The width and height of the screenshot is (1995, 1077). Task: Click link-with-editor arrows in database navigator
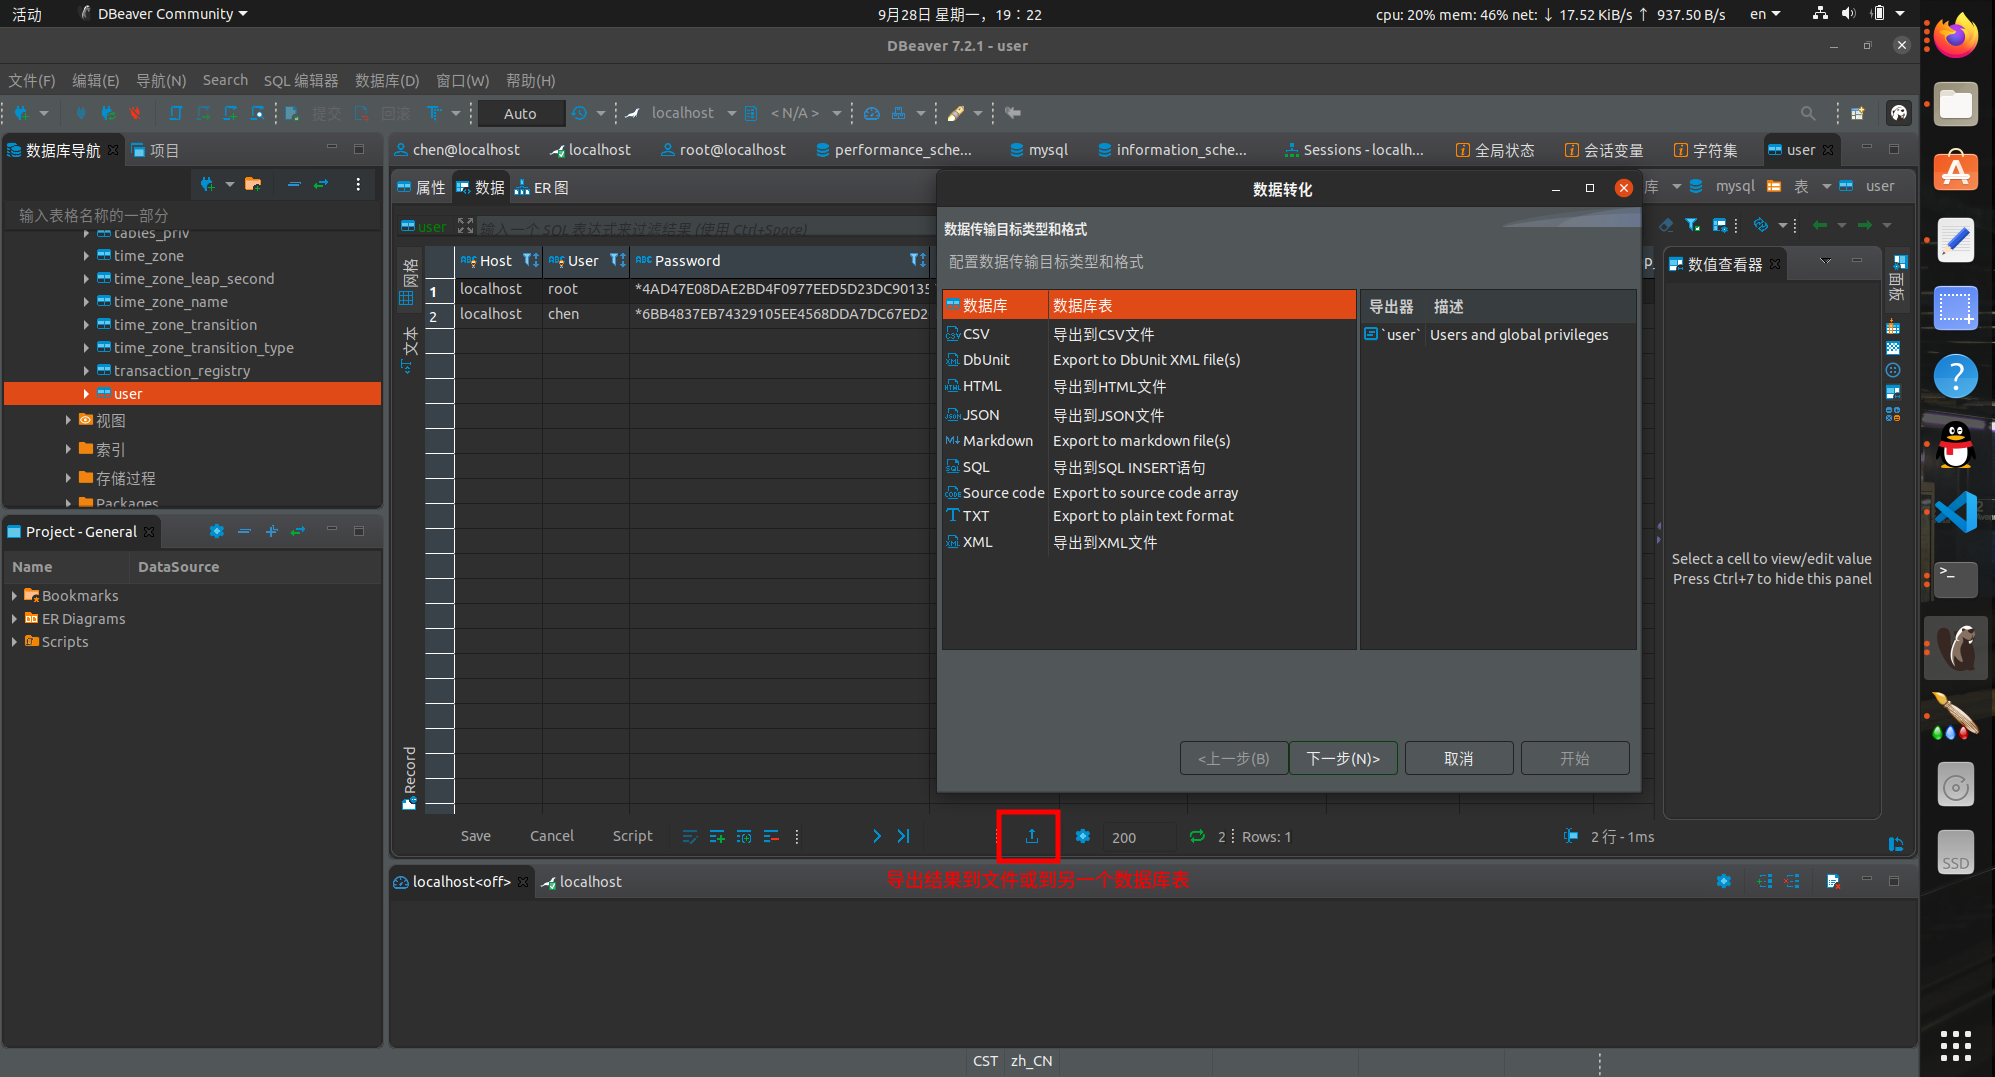coord(321,184)
